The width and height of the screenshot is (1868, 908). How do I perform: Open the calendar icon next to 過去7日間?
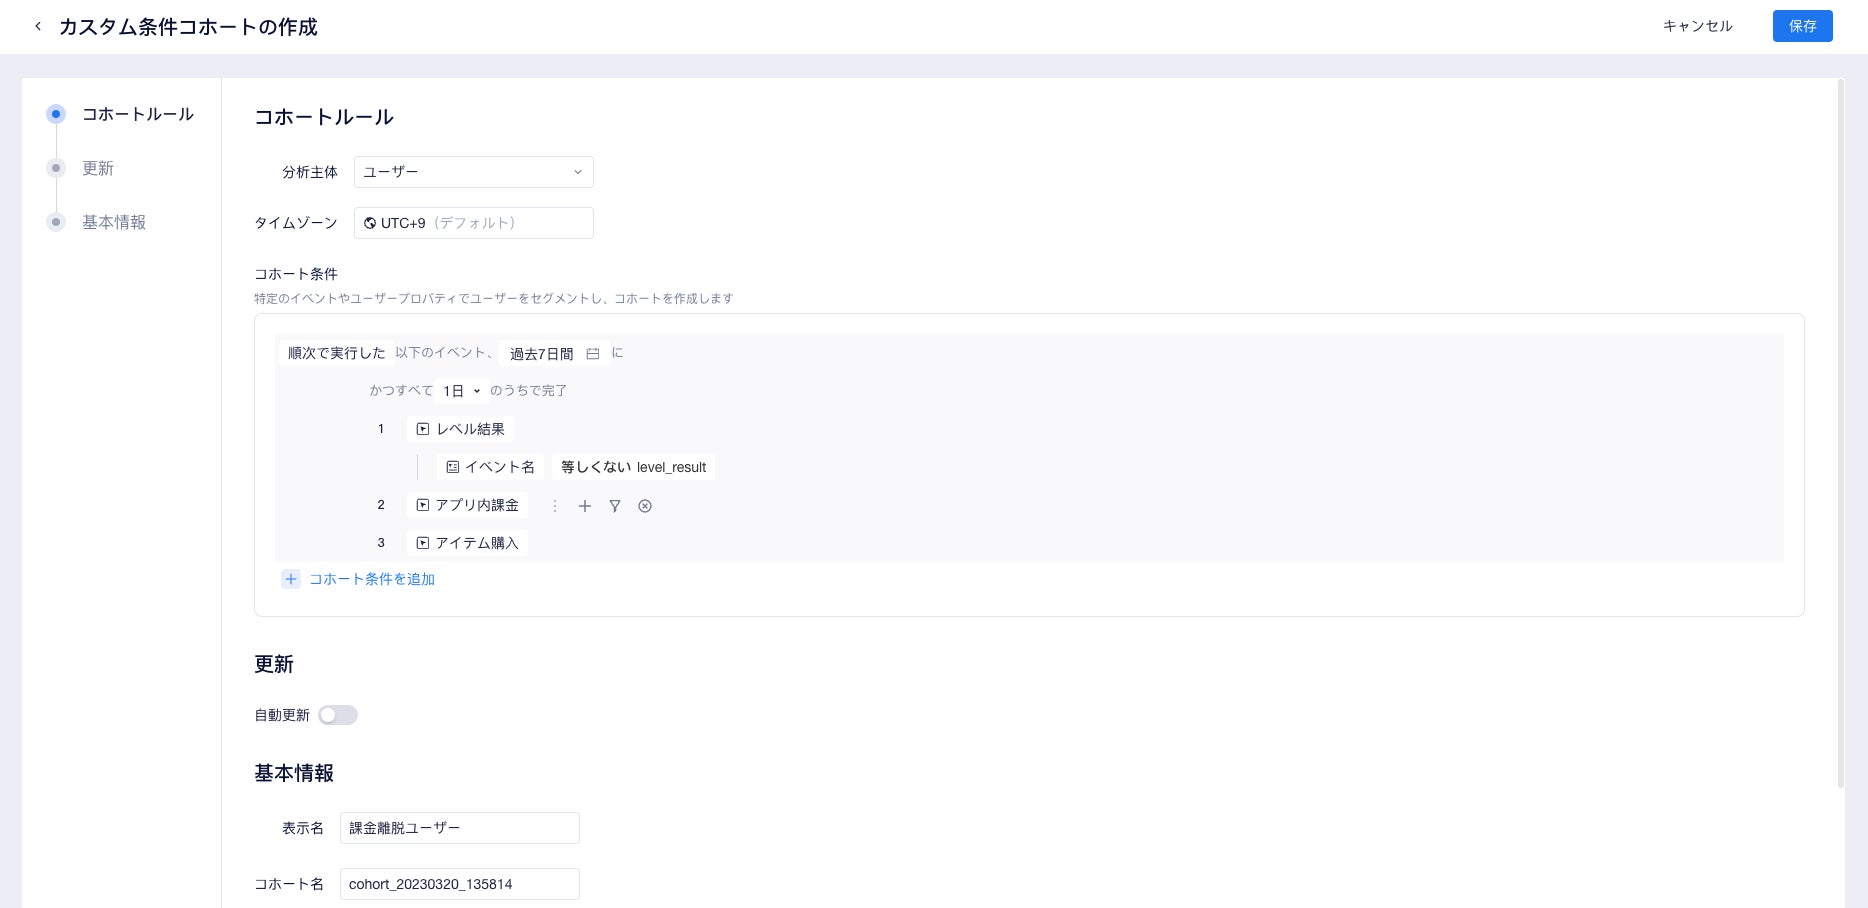click(x=592, y=353)
